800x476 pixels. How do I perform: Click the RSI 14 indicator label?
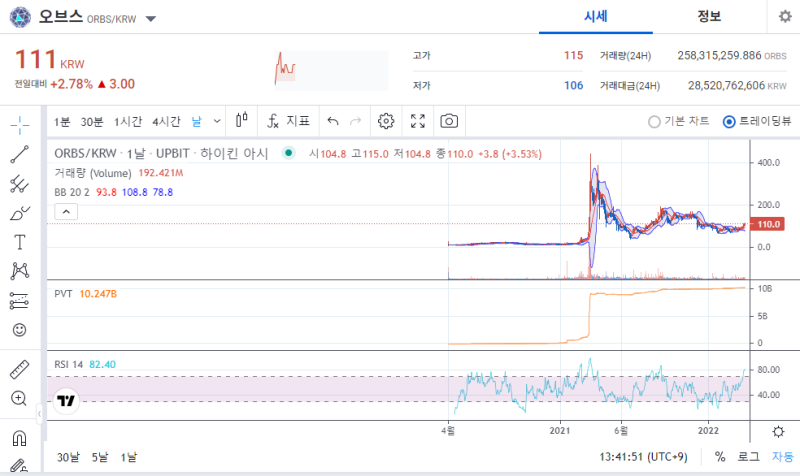[x=68, y=364]
